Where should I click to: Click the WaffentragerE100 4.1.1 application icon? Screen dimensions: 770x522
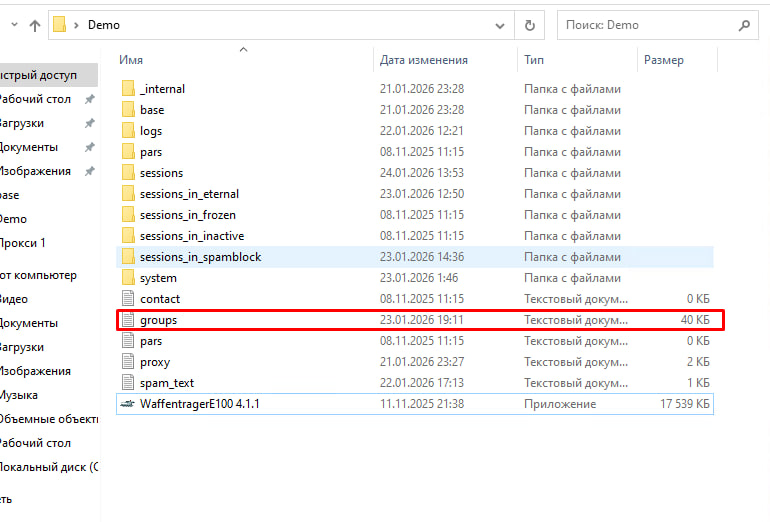coord(127,404)
